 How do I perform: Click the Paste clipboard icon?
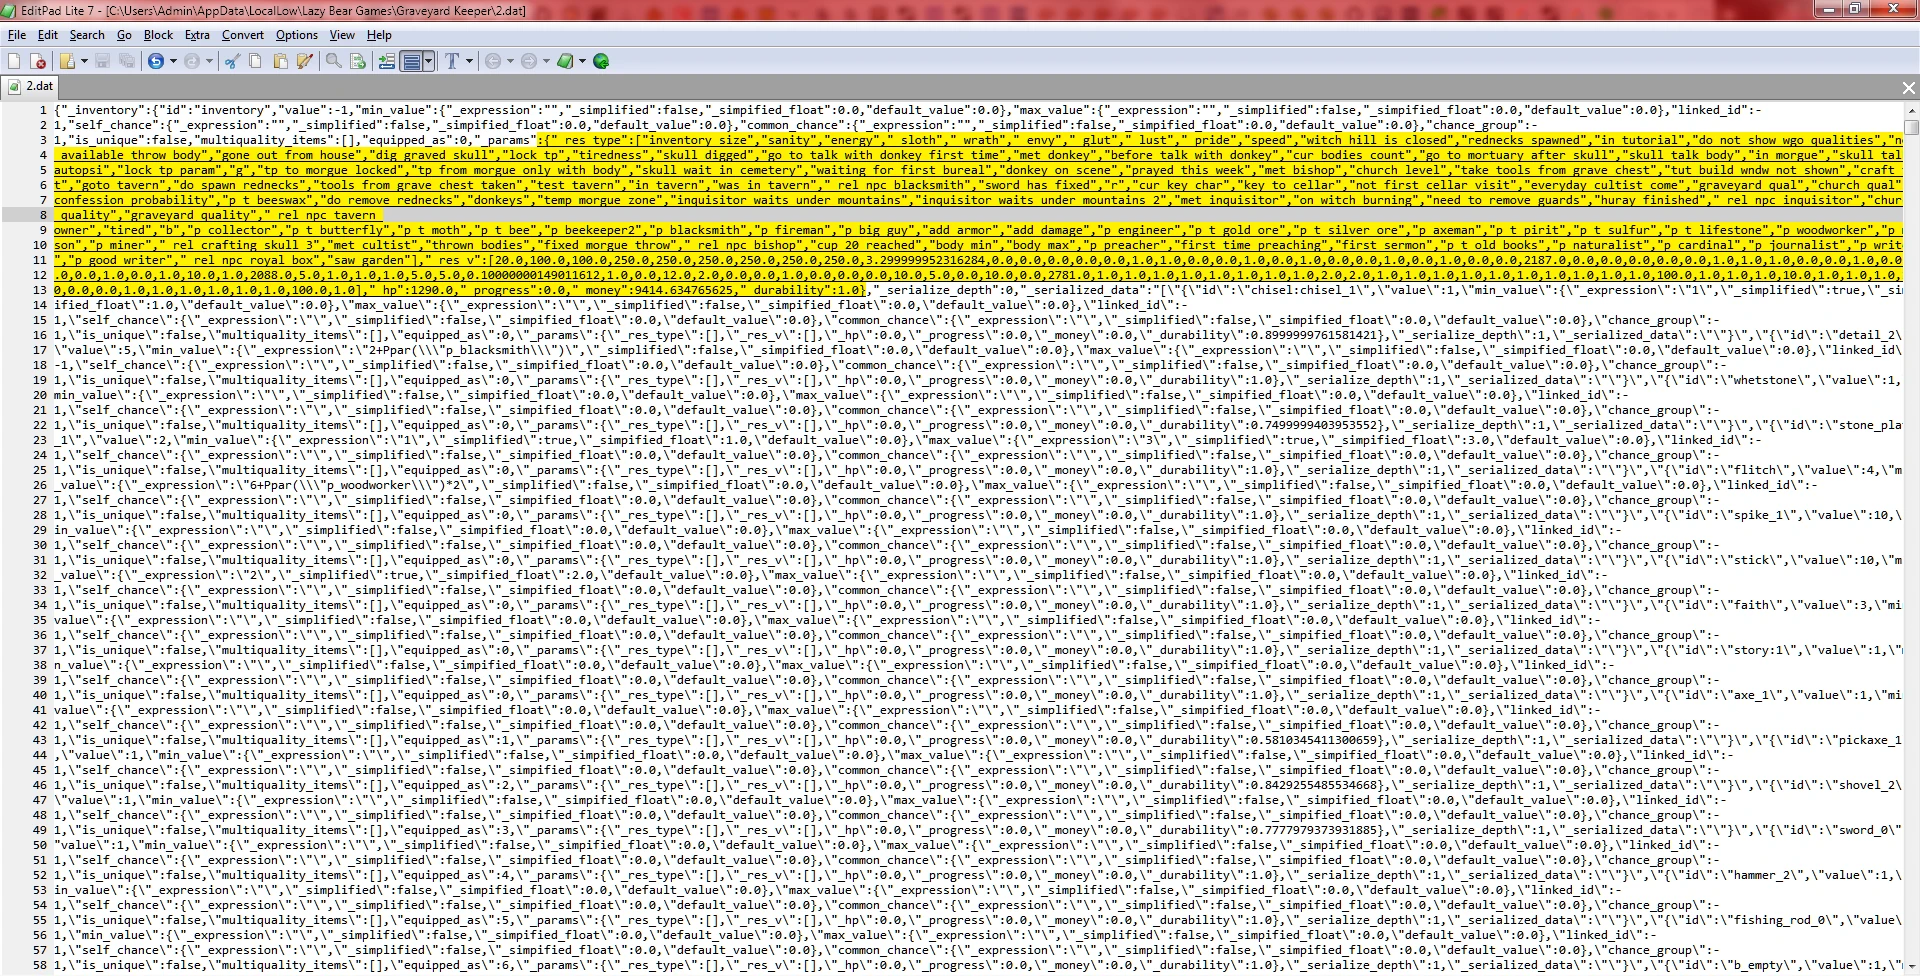(x=279, y=61)
